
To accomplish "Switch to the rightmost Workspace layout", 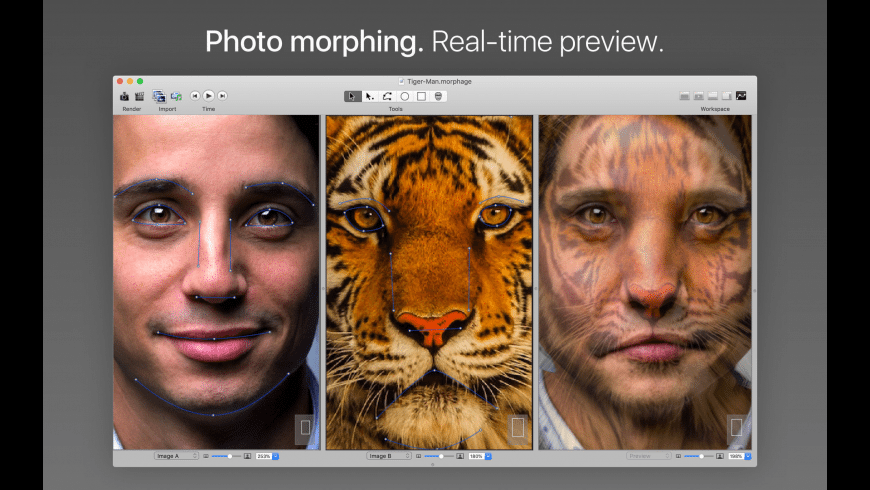I will [741, 96].
